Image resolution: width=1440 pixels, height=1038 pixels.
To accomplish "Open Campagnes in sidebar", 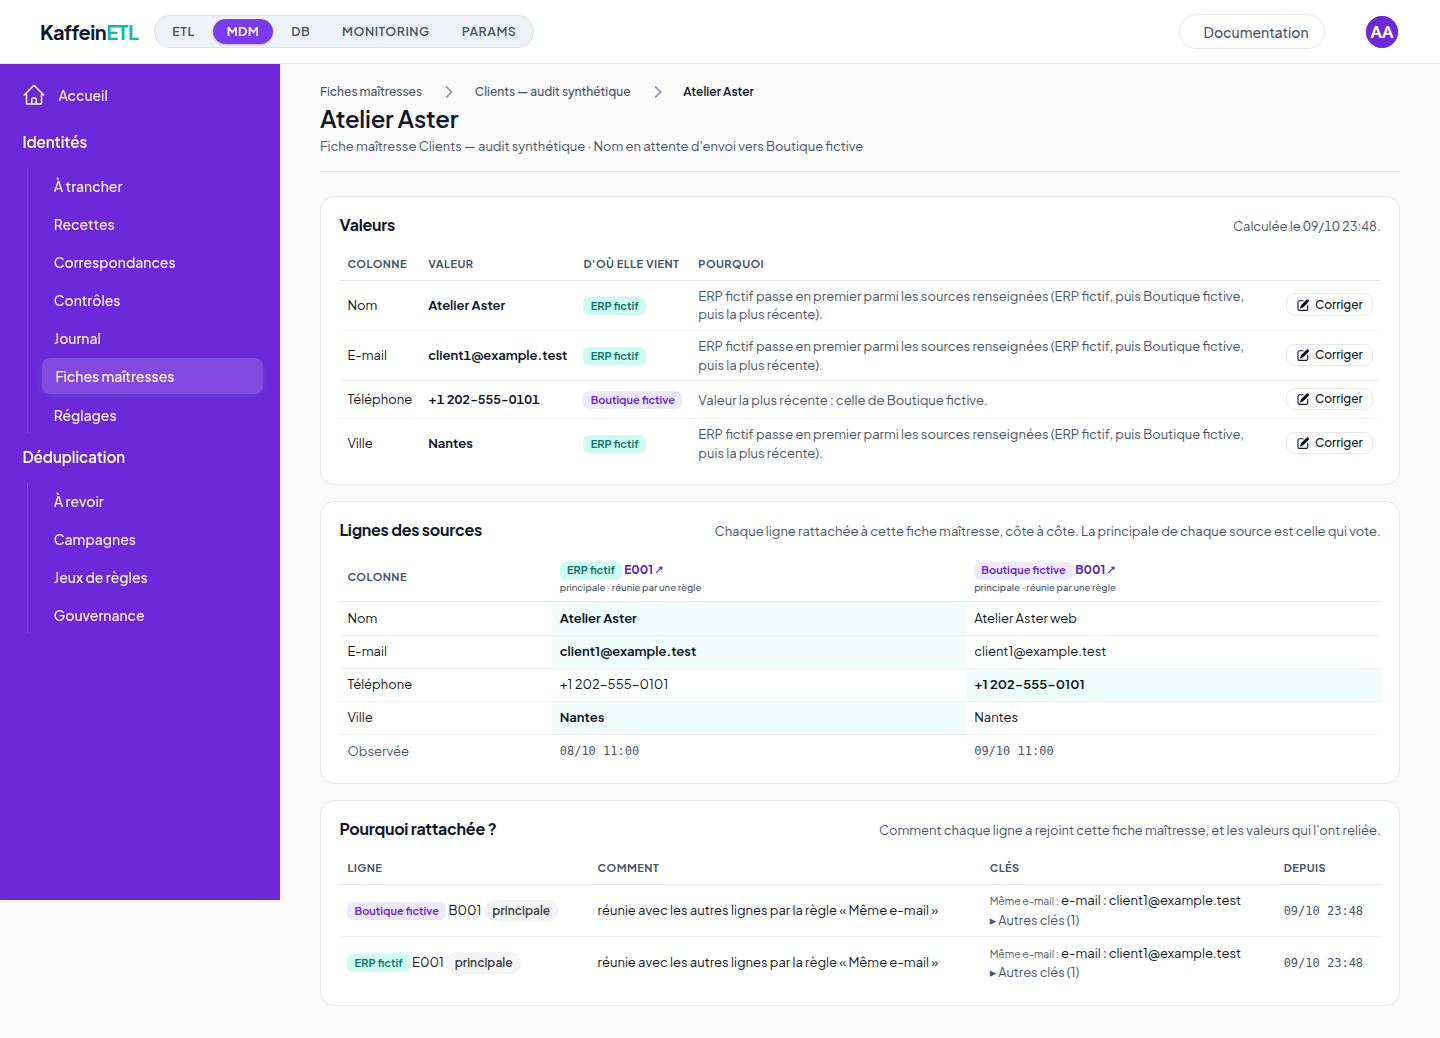I will (152, 540).
